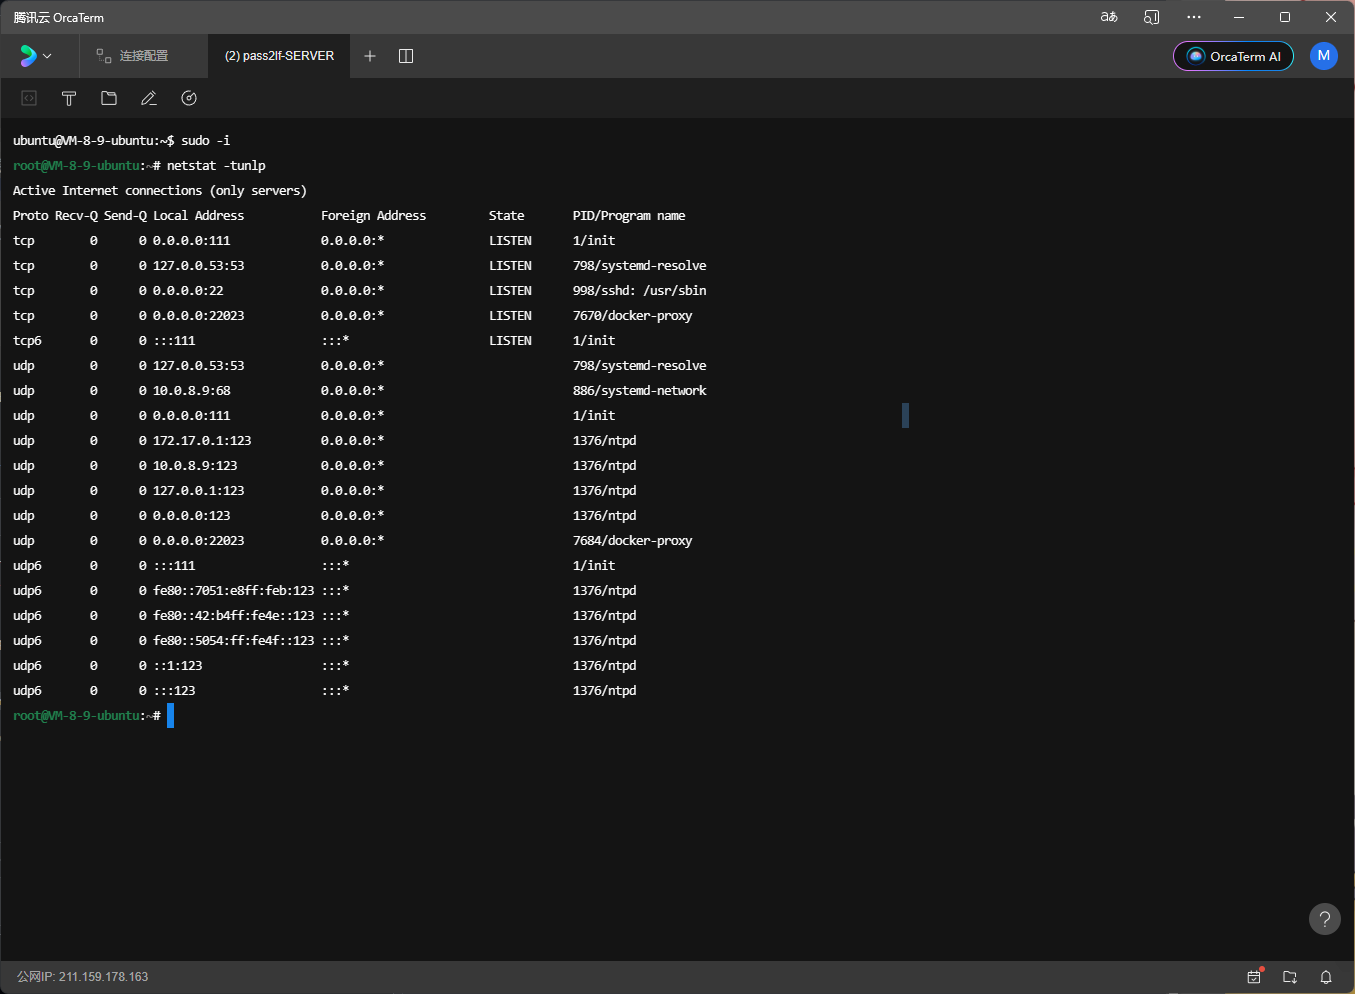The width and height of the screenshot is (1355, 994).
Task: Toggle the in-page search tool
Action: tap(1151, 17)
